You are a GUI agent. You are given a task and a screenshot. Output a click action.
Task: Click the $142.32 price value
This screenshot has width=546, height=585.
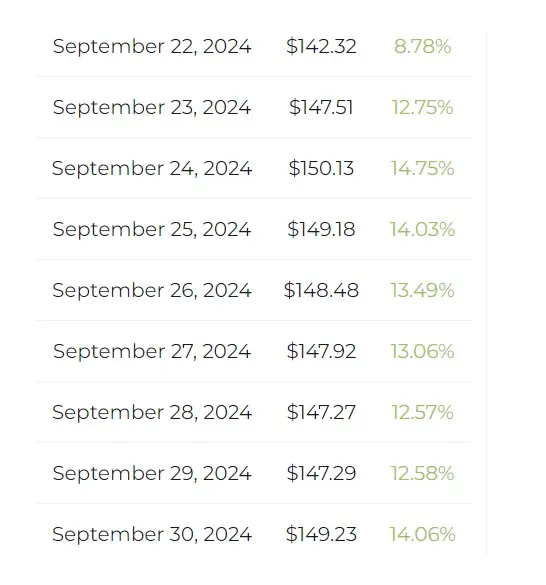click(321, 47)
